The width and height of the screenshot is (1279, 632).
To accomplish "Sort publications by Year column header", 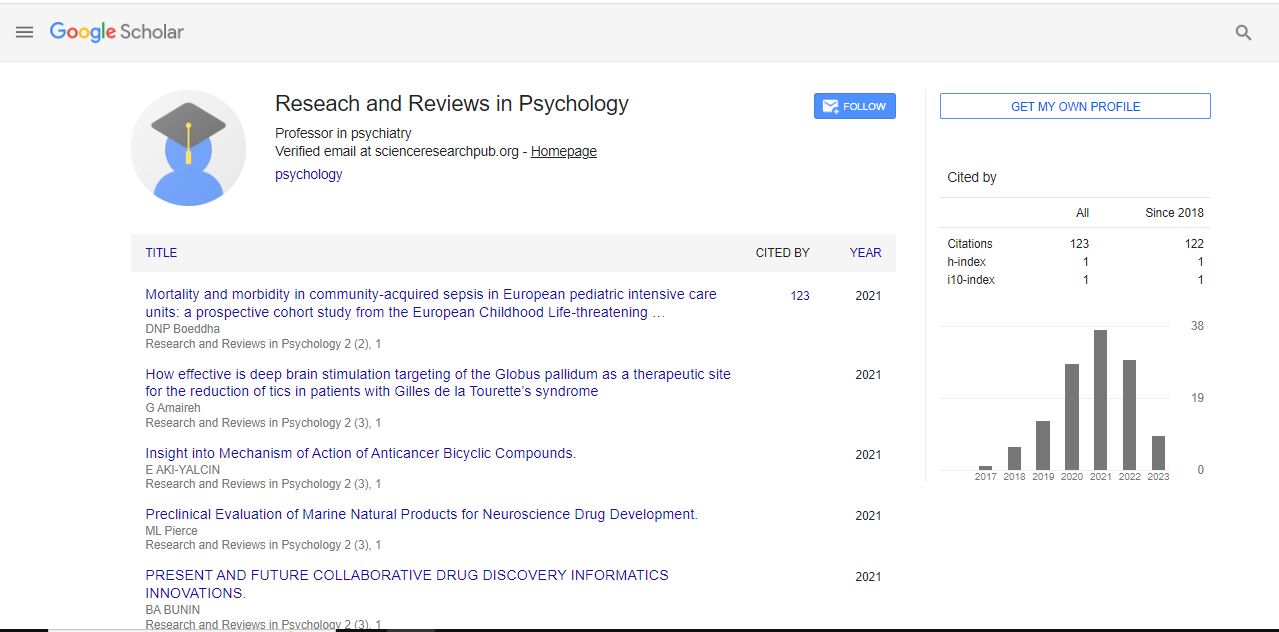I will pyautogui.click(x=865, y=253).
